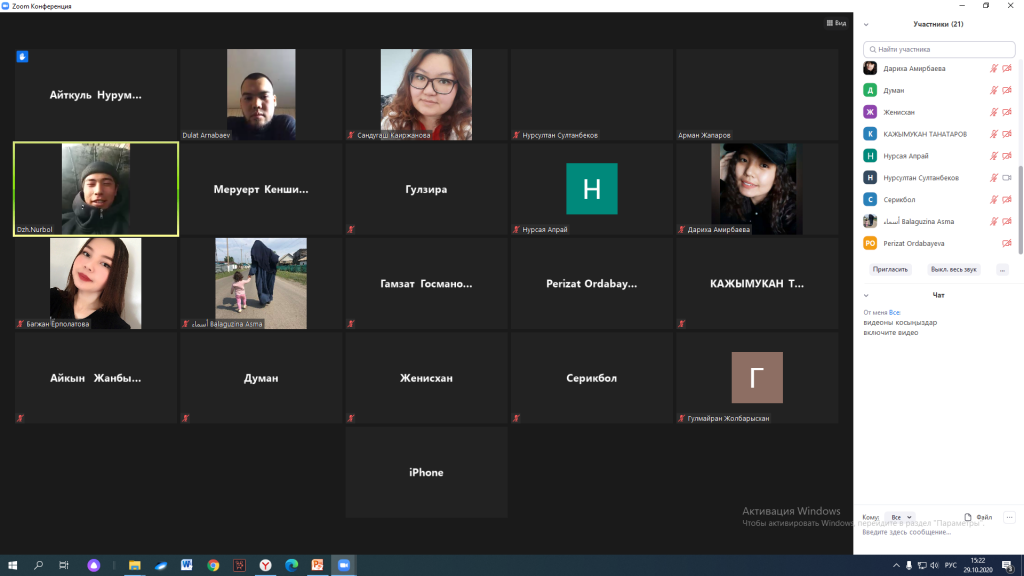Toggle microphone for Нурсая Апрай in participant list
Image resolution: width=1024 pixels, height=576 pixels.
pos(994,156)
